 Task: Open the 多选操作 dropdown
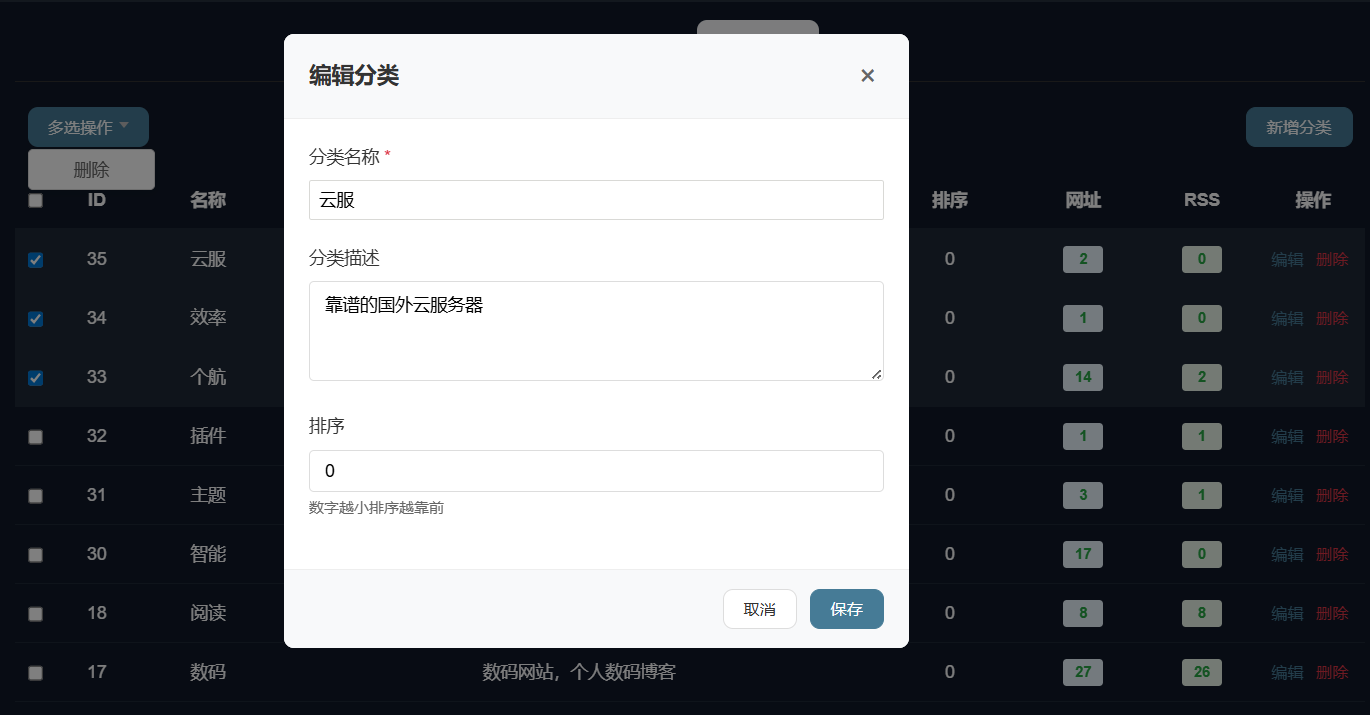pos(88,127)
